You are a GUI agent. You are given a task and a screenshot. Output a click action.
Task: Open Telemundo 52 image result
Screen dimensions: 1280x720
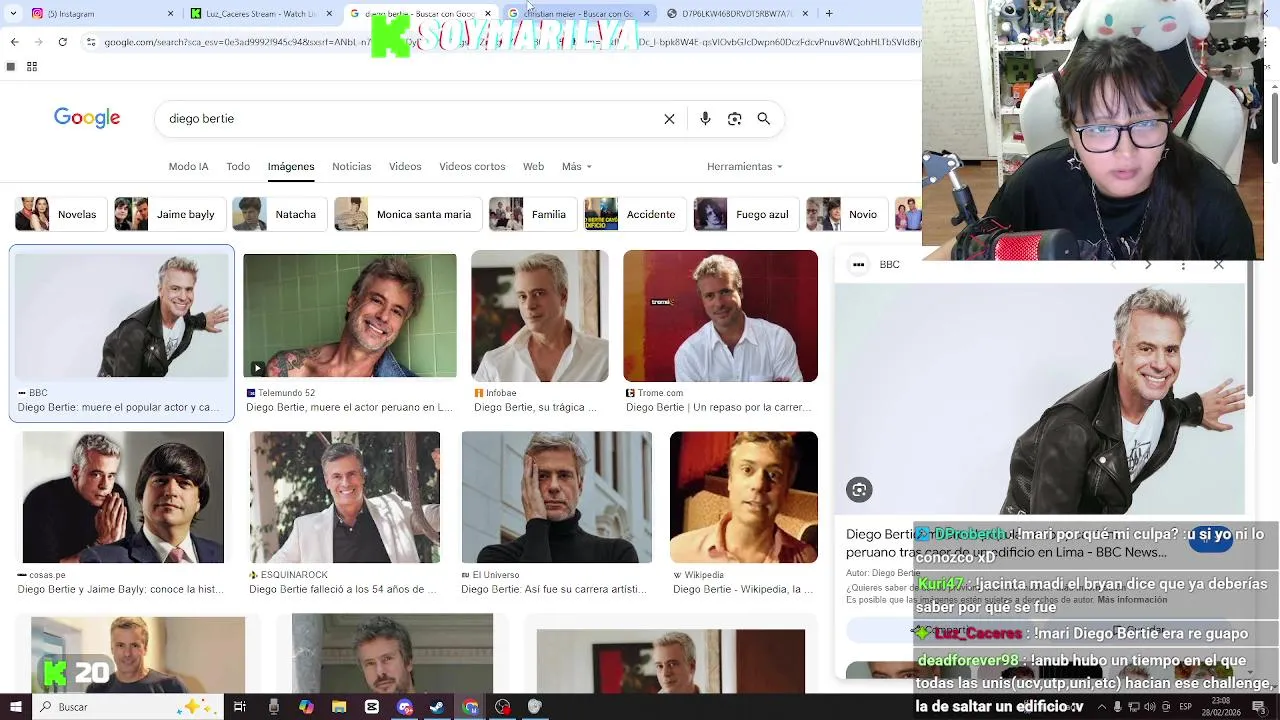pyautogui.click(x=350, y=315)
